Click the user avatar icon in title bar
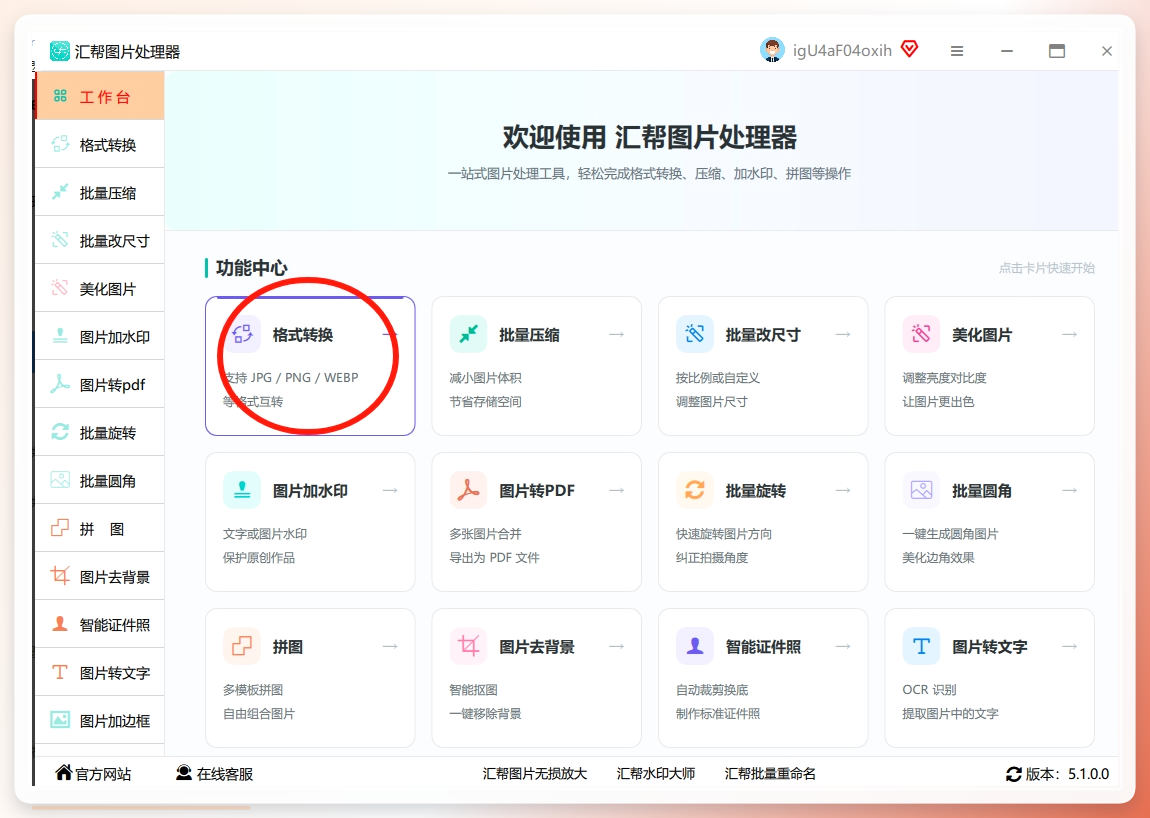This screenshot has height=818, width=1150. coord(772,50)
